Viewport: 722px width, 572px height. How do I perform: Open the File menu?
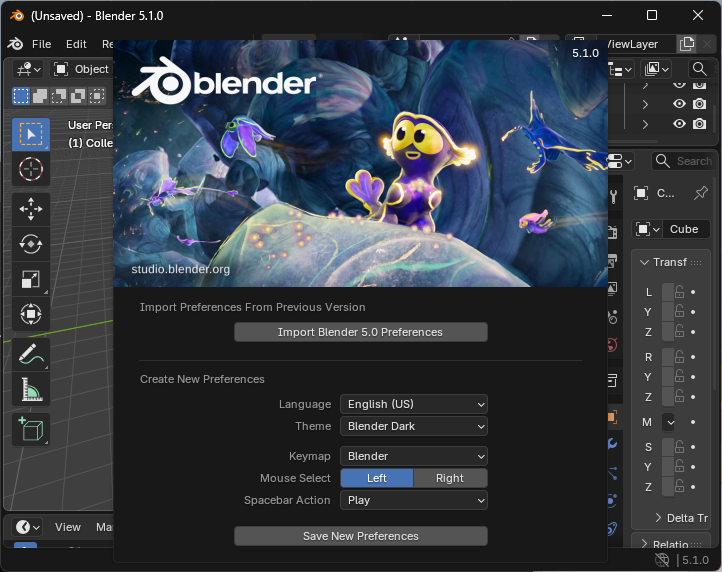click(41, 44)
